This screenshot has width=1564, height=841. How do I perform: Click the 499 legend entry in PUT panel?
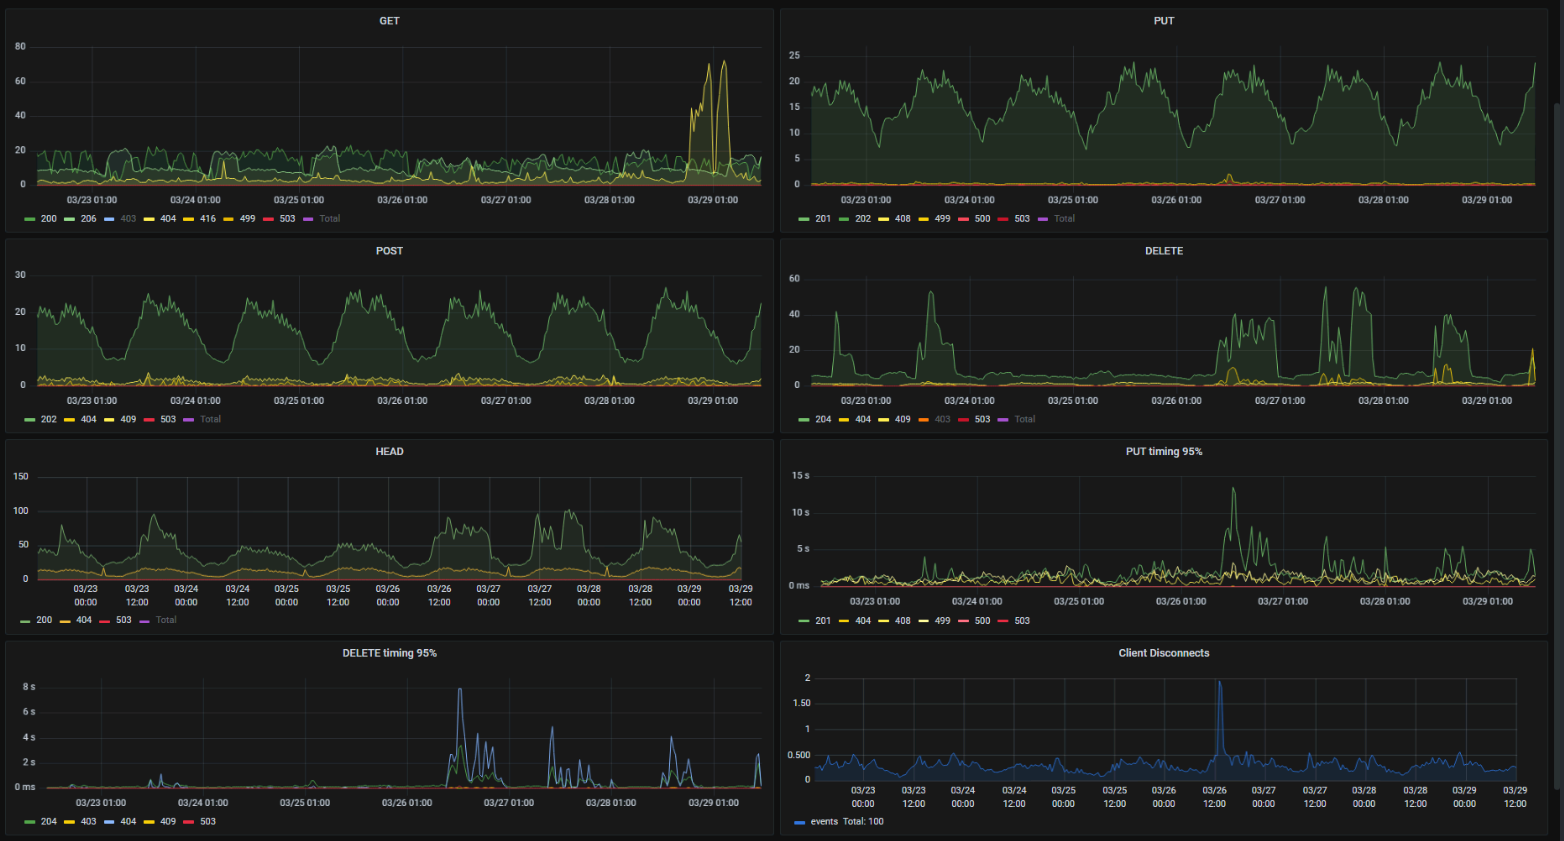point(935,218)
